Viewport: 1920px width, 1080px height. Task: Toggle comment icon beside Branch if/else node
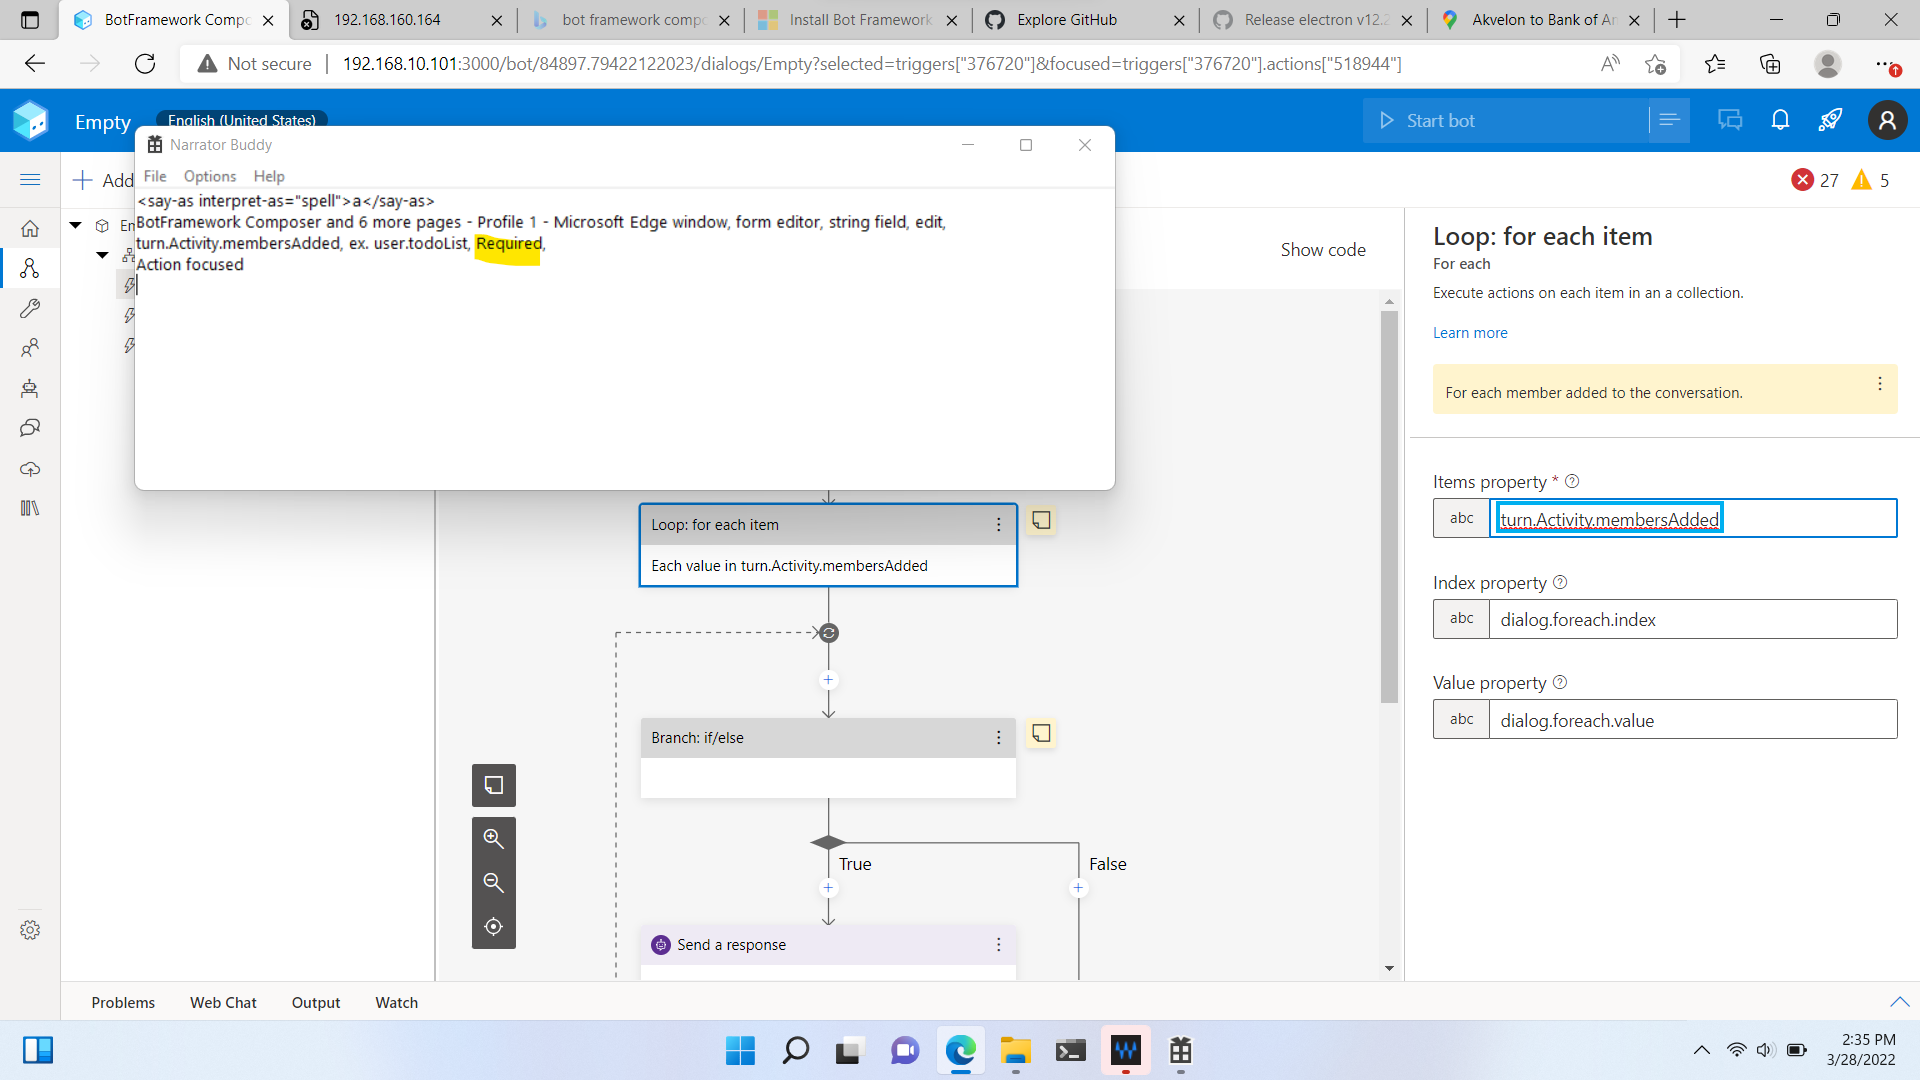point(1041,734)
